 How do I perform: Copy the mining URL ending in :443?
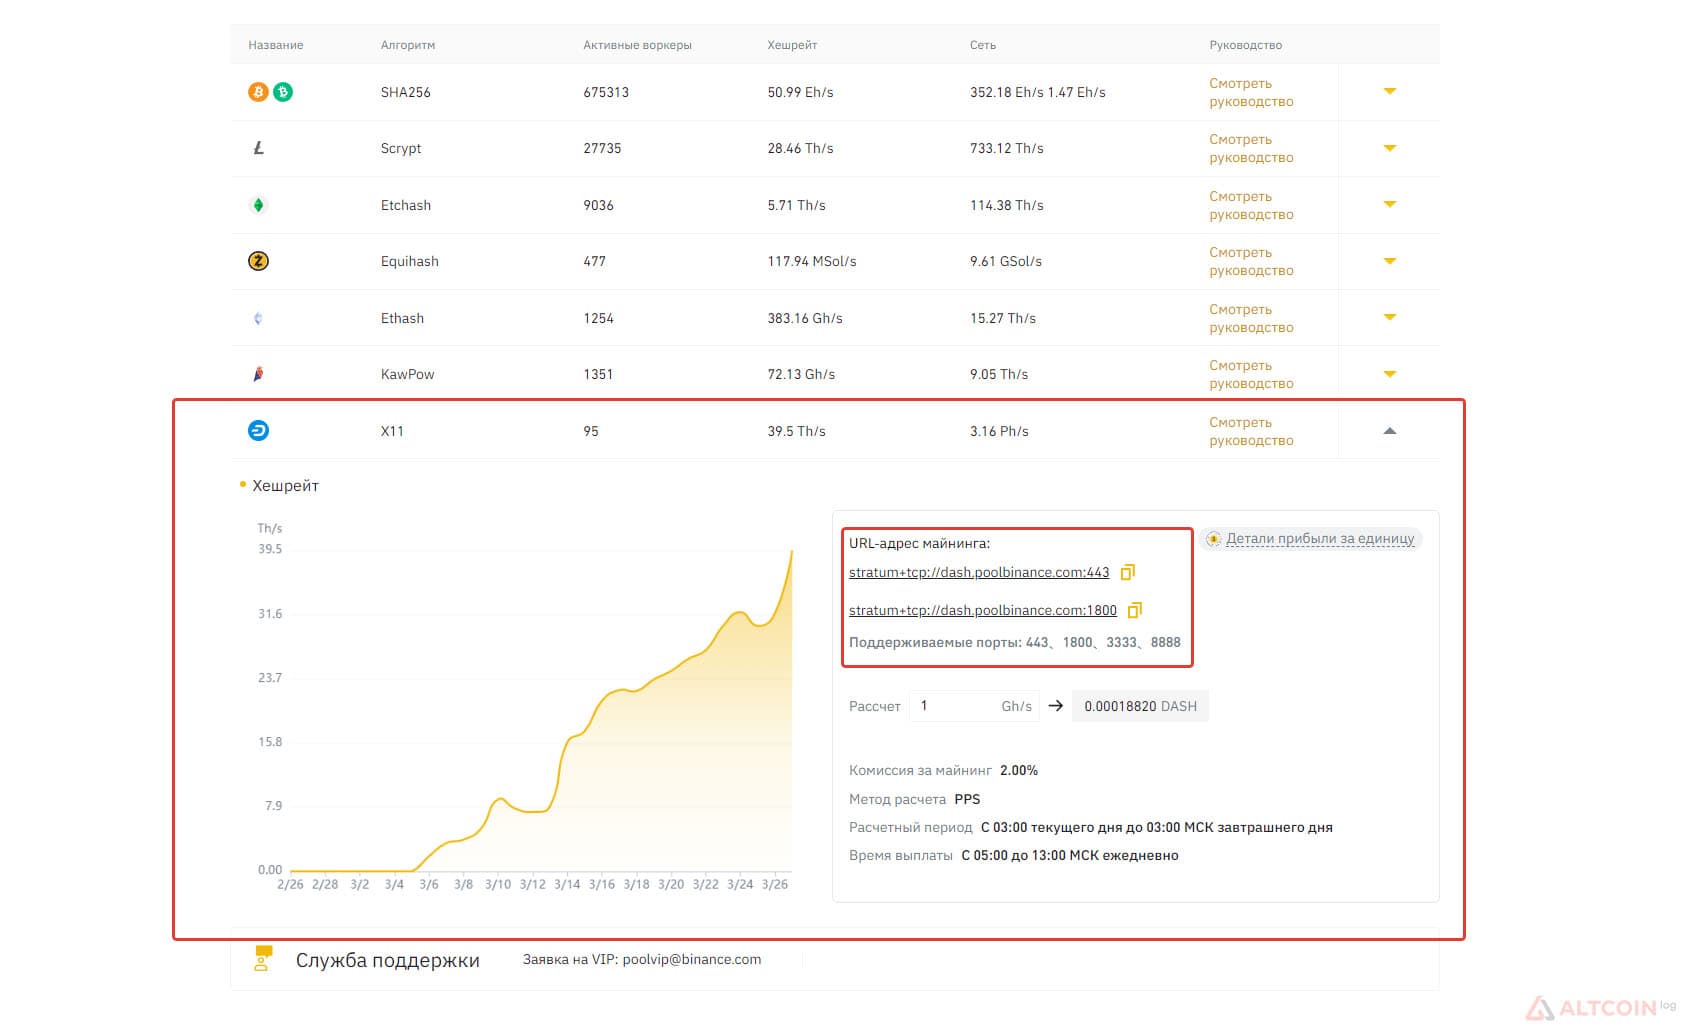tap(1127, 572)
